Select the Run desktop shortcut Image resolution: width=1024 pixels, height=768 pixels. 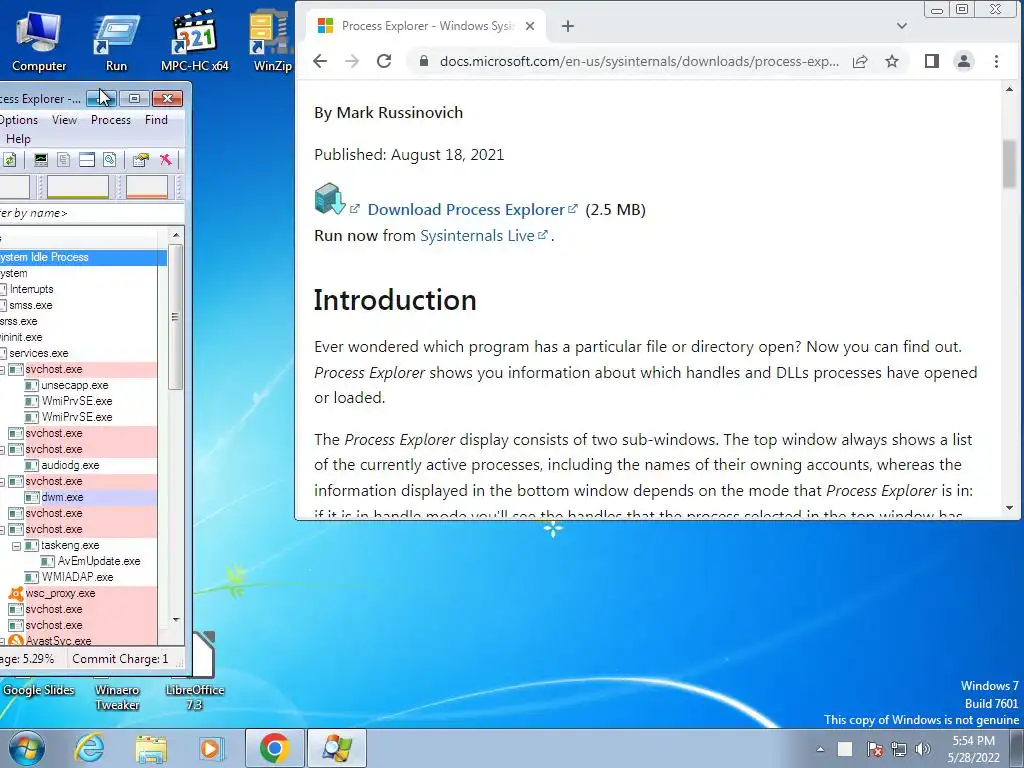pyautogui.click(x=116, y=40)
